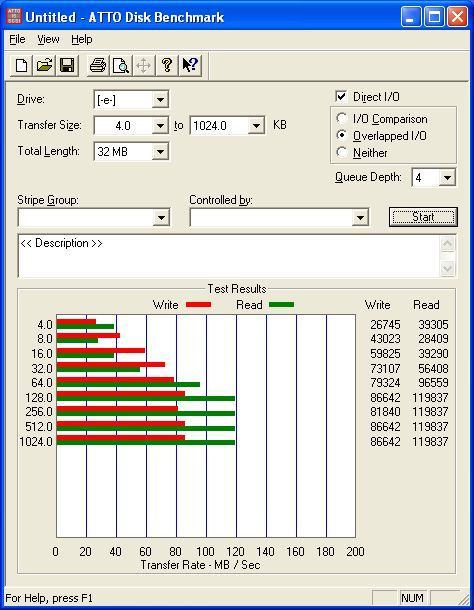Click read value 39305 for 4.0 KB
The height and width of the screenshot is (610, 474).
pyautogui.click(x=433, y=324)
